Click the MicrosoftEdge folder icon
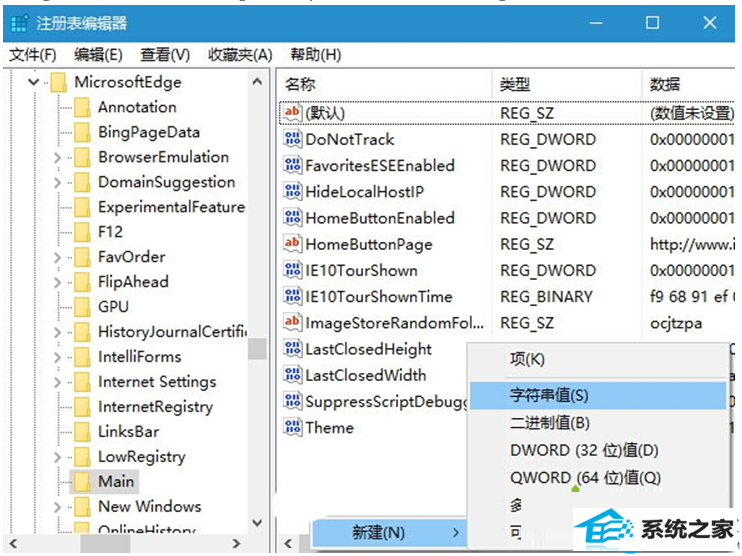The image size is (742, 556). pos(59,82)
